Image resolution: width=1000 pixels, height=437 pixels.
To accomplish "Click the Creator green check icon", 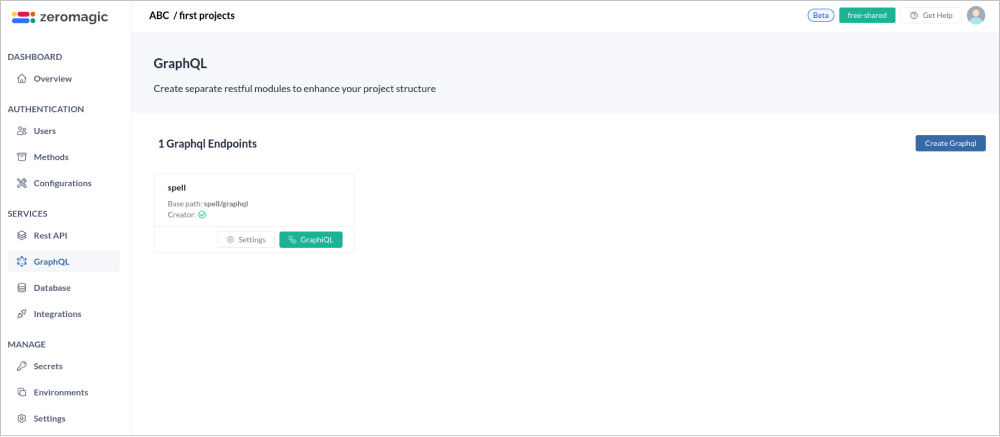I will point(202,215).
